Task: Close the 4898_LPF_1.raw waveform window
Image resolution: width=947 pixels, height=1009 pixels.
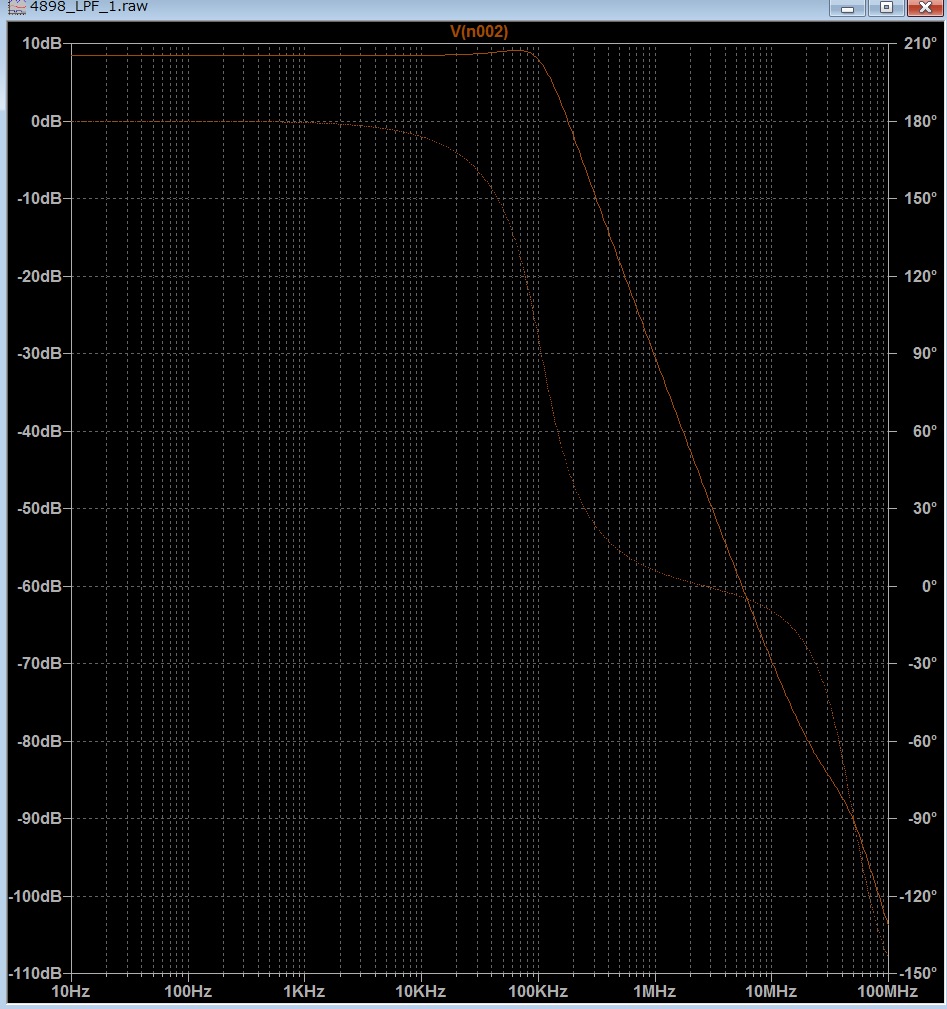Action: coord(925,8)
